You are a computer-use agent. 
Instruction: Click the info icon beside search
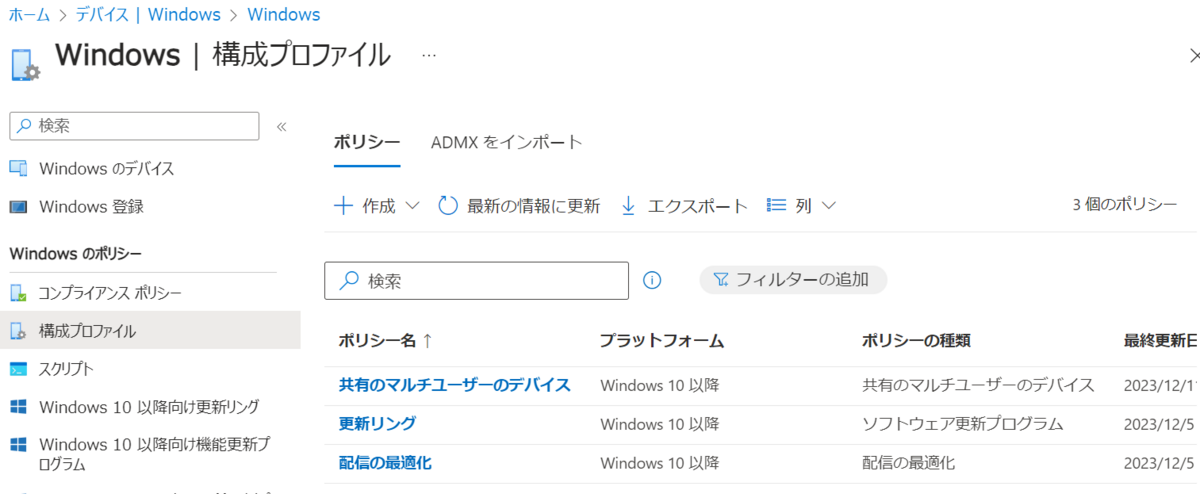pyautogui.click(x=652, y=280)
